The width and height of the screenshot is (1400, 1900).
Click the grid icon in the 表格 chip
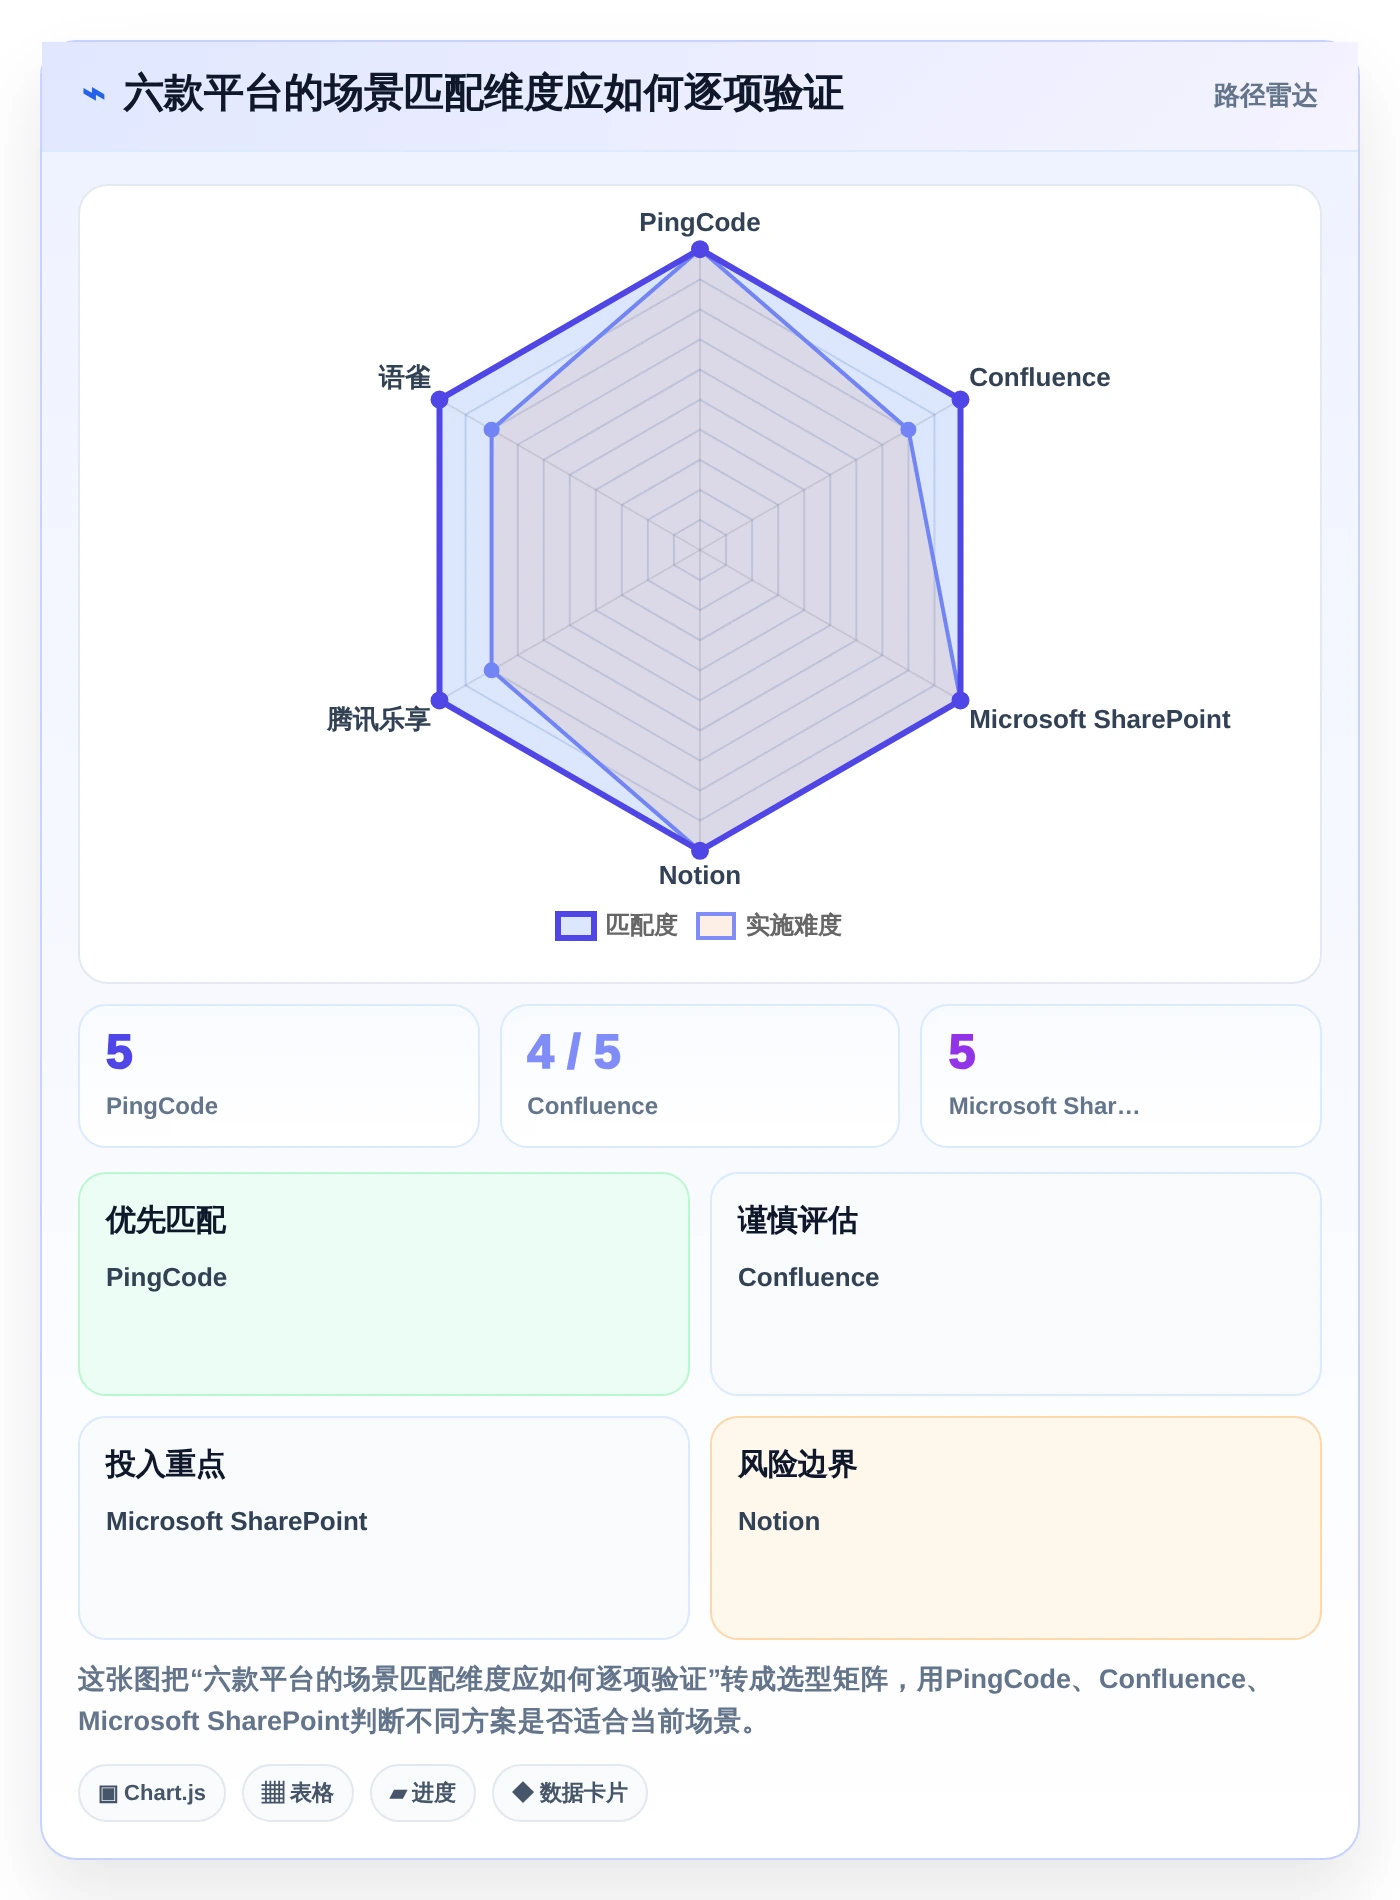273,1793
